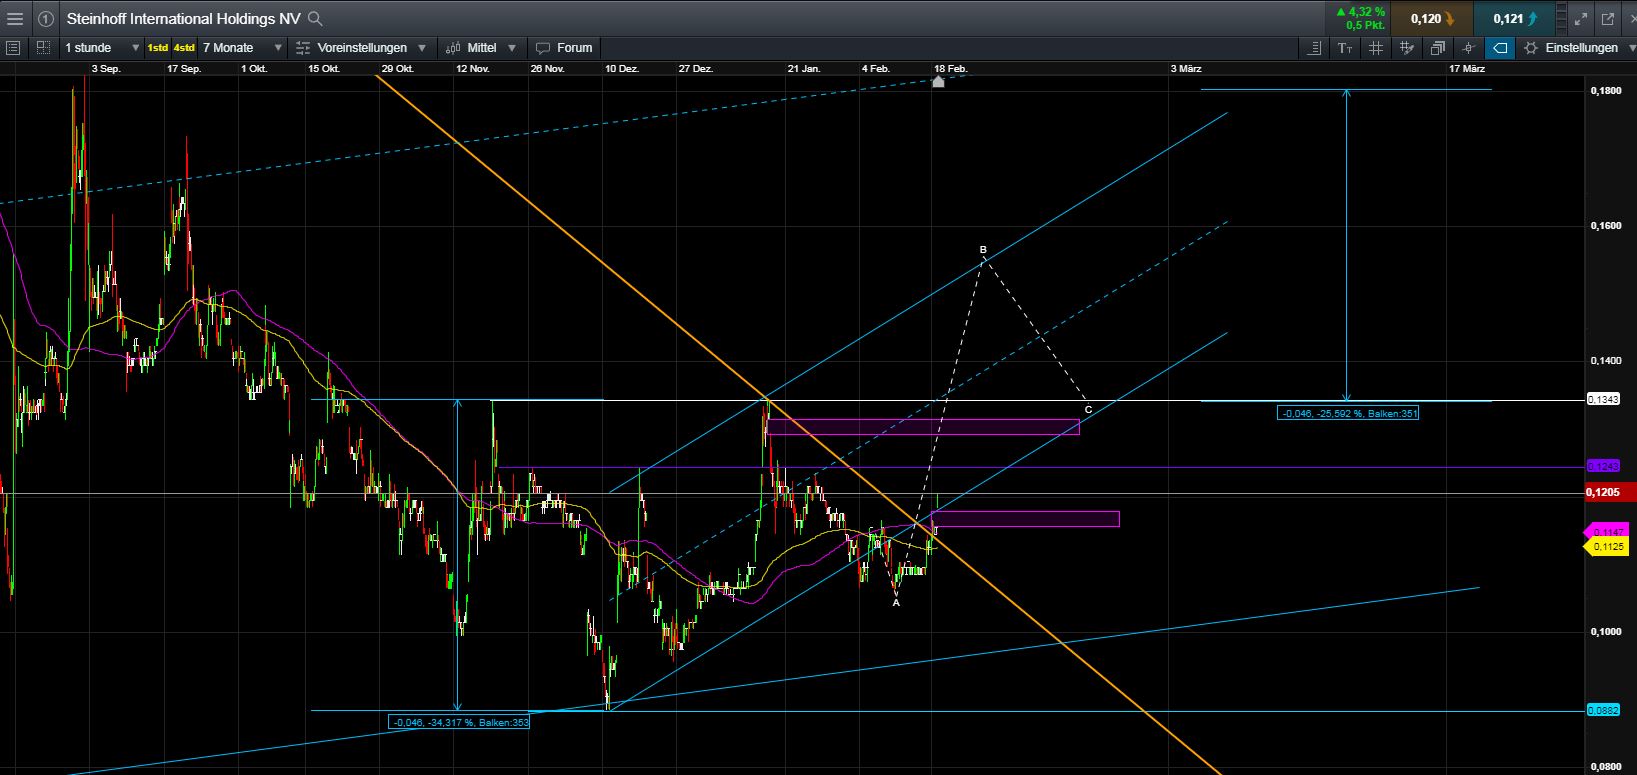
Task: Click the wave label C on chart
Action: 1088,409
